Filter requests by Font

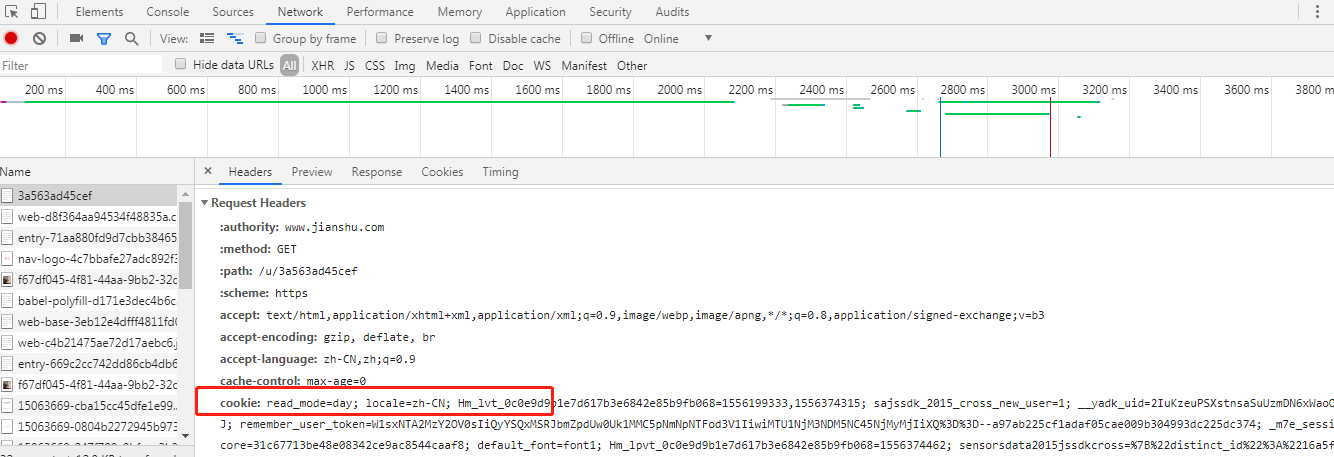(481, 65)
